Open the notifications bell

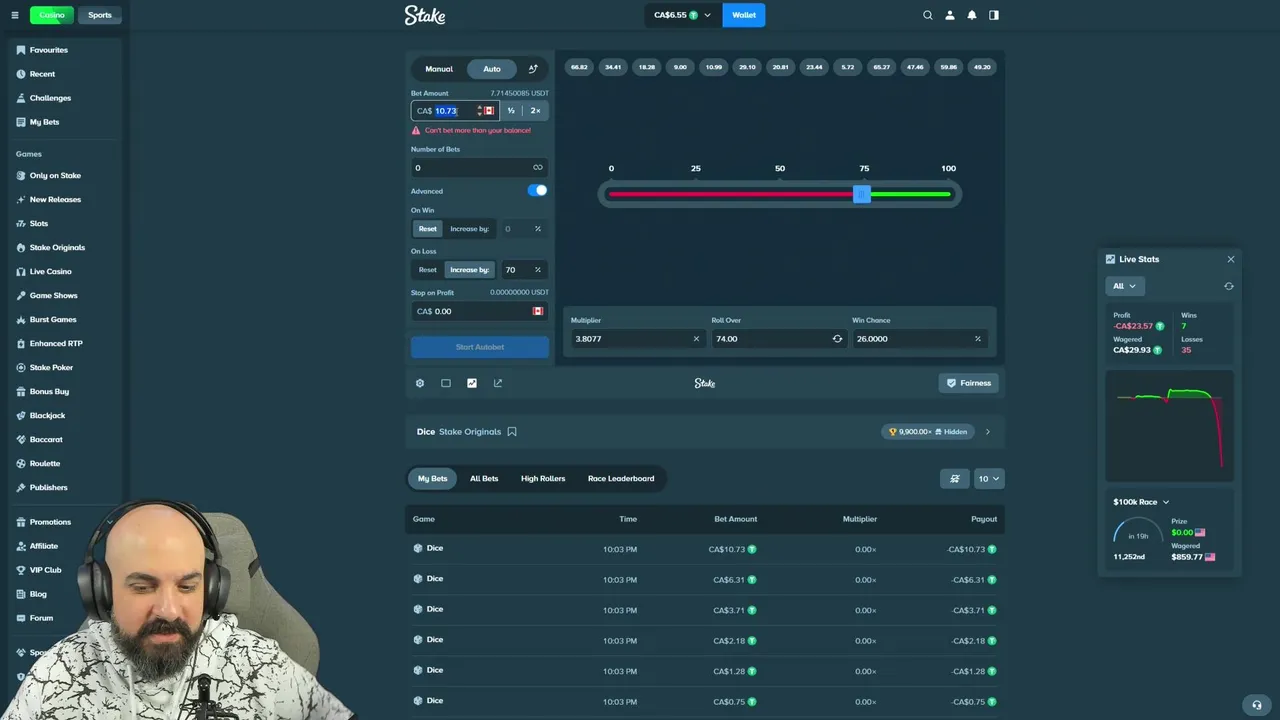(971, 15)
